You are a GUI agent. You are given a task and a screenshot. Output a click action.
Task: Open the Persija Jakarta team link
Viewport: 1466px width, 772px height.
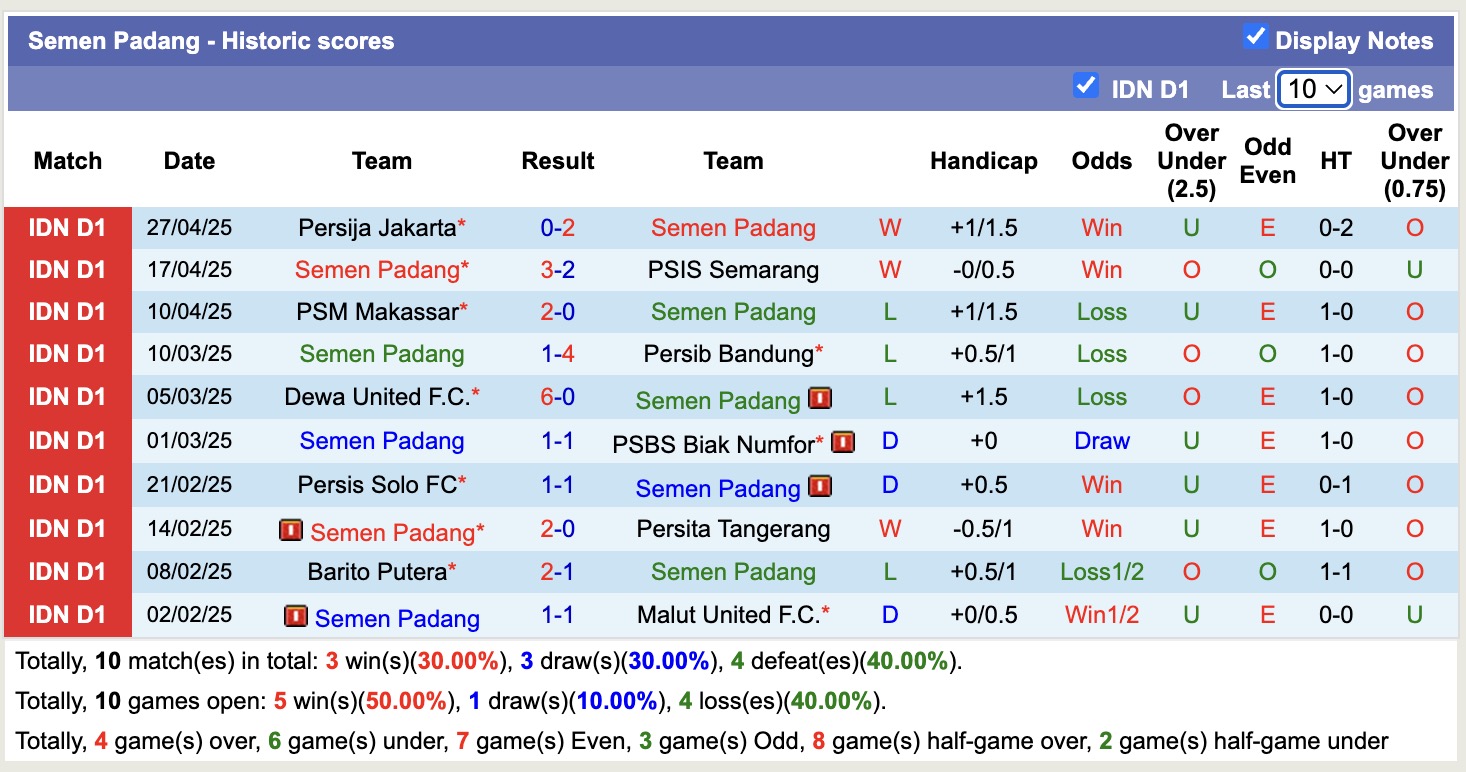click(380, 227)
